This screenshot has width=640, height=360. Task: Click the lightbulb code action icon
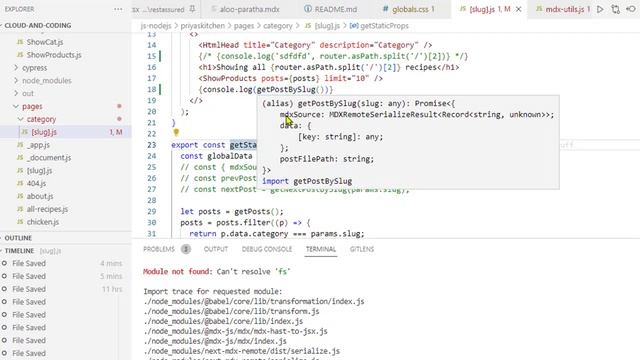(176, 133)
